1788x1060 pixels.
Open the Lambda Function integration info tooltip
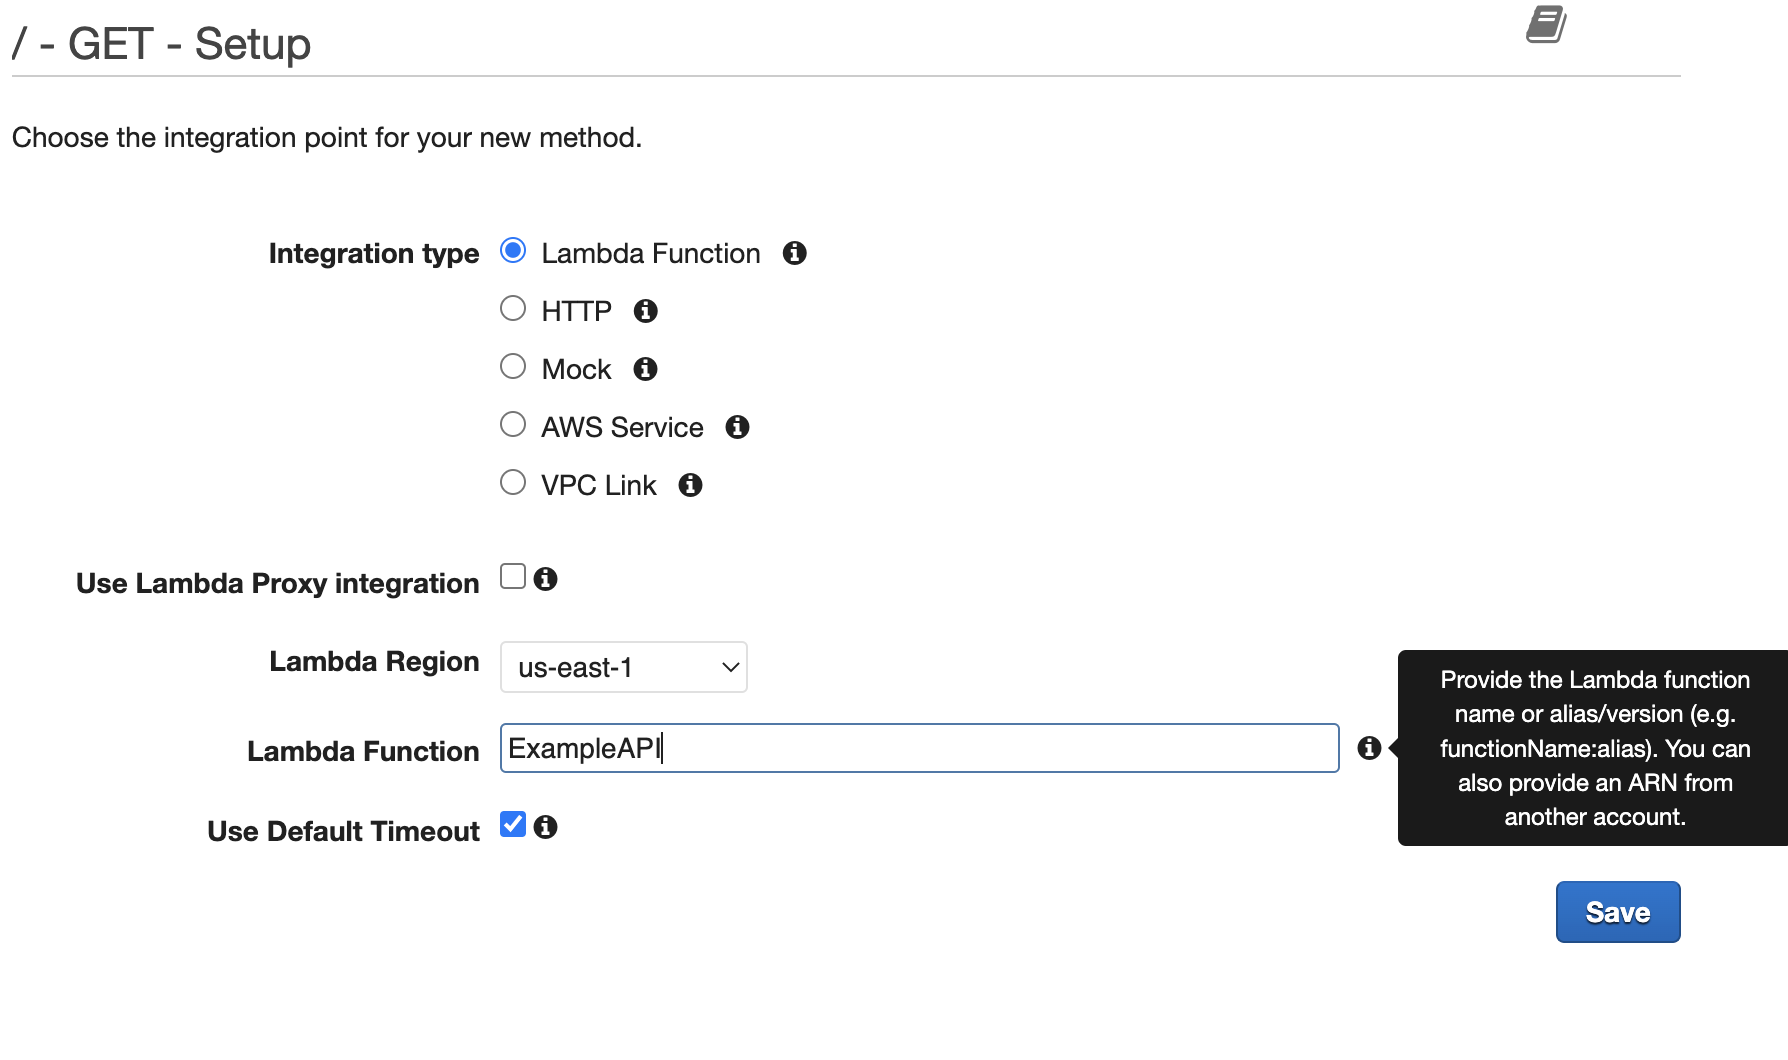[x=795, y=253]
